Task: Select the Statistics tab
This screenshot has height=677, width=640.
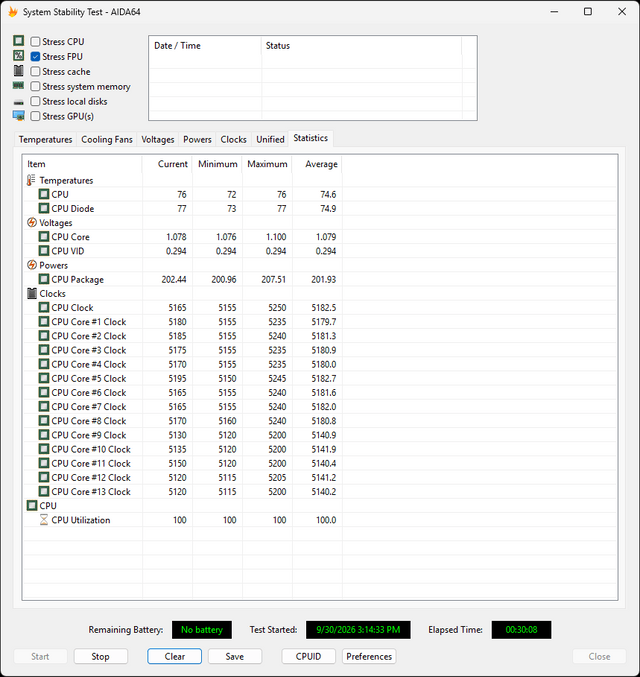Action: (x=310, y=138)
